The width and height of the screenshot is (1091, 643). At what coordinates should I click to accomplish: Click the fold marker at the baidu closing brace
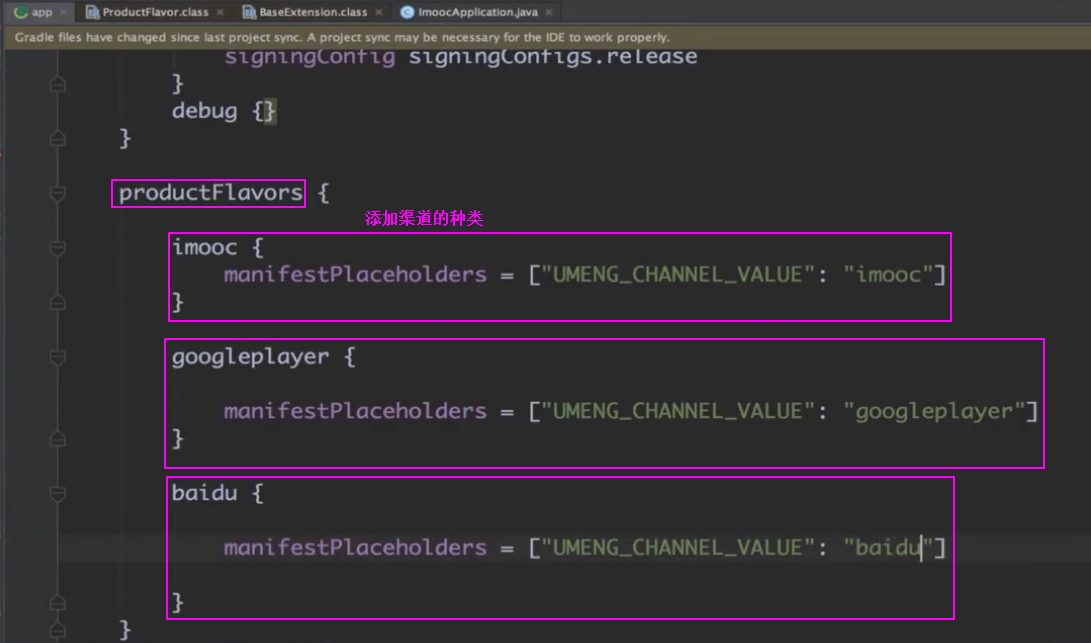[x=58, y=602]
